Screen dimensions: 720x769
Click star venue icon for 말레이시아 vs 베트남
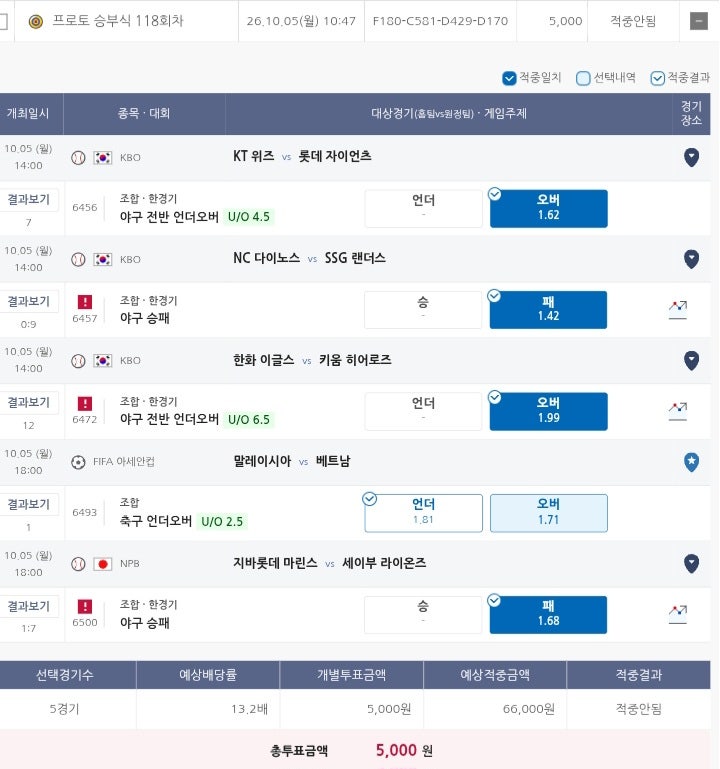point(691,462)
